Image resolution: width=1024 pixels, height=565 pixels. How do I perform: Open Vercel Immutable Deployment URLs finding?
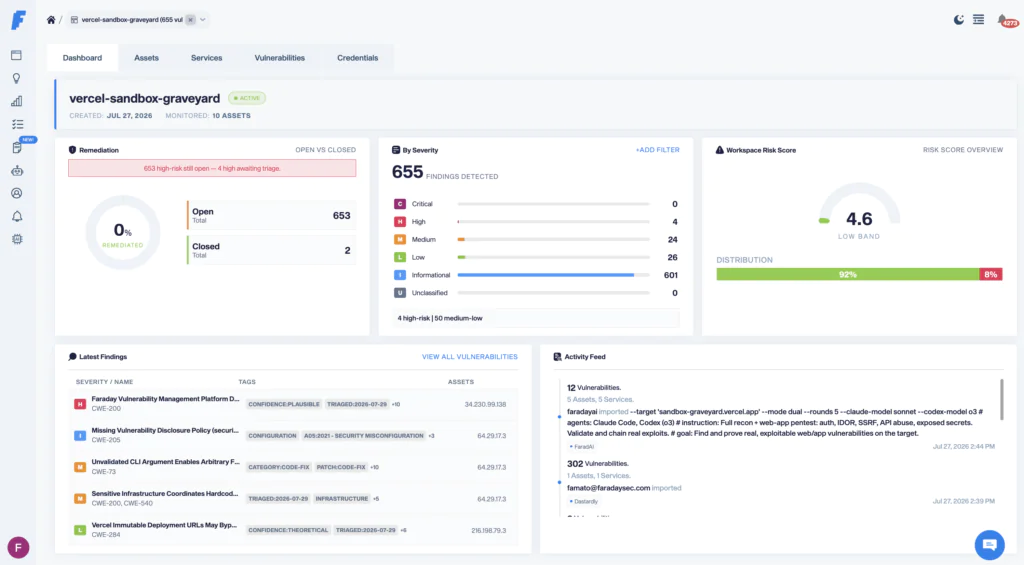click(x=164, y=525)
